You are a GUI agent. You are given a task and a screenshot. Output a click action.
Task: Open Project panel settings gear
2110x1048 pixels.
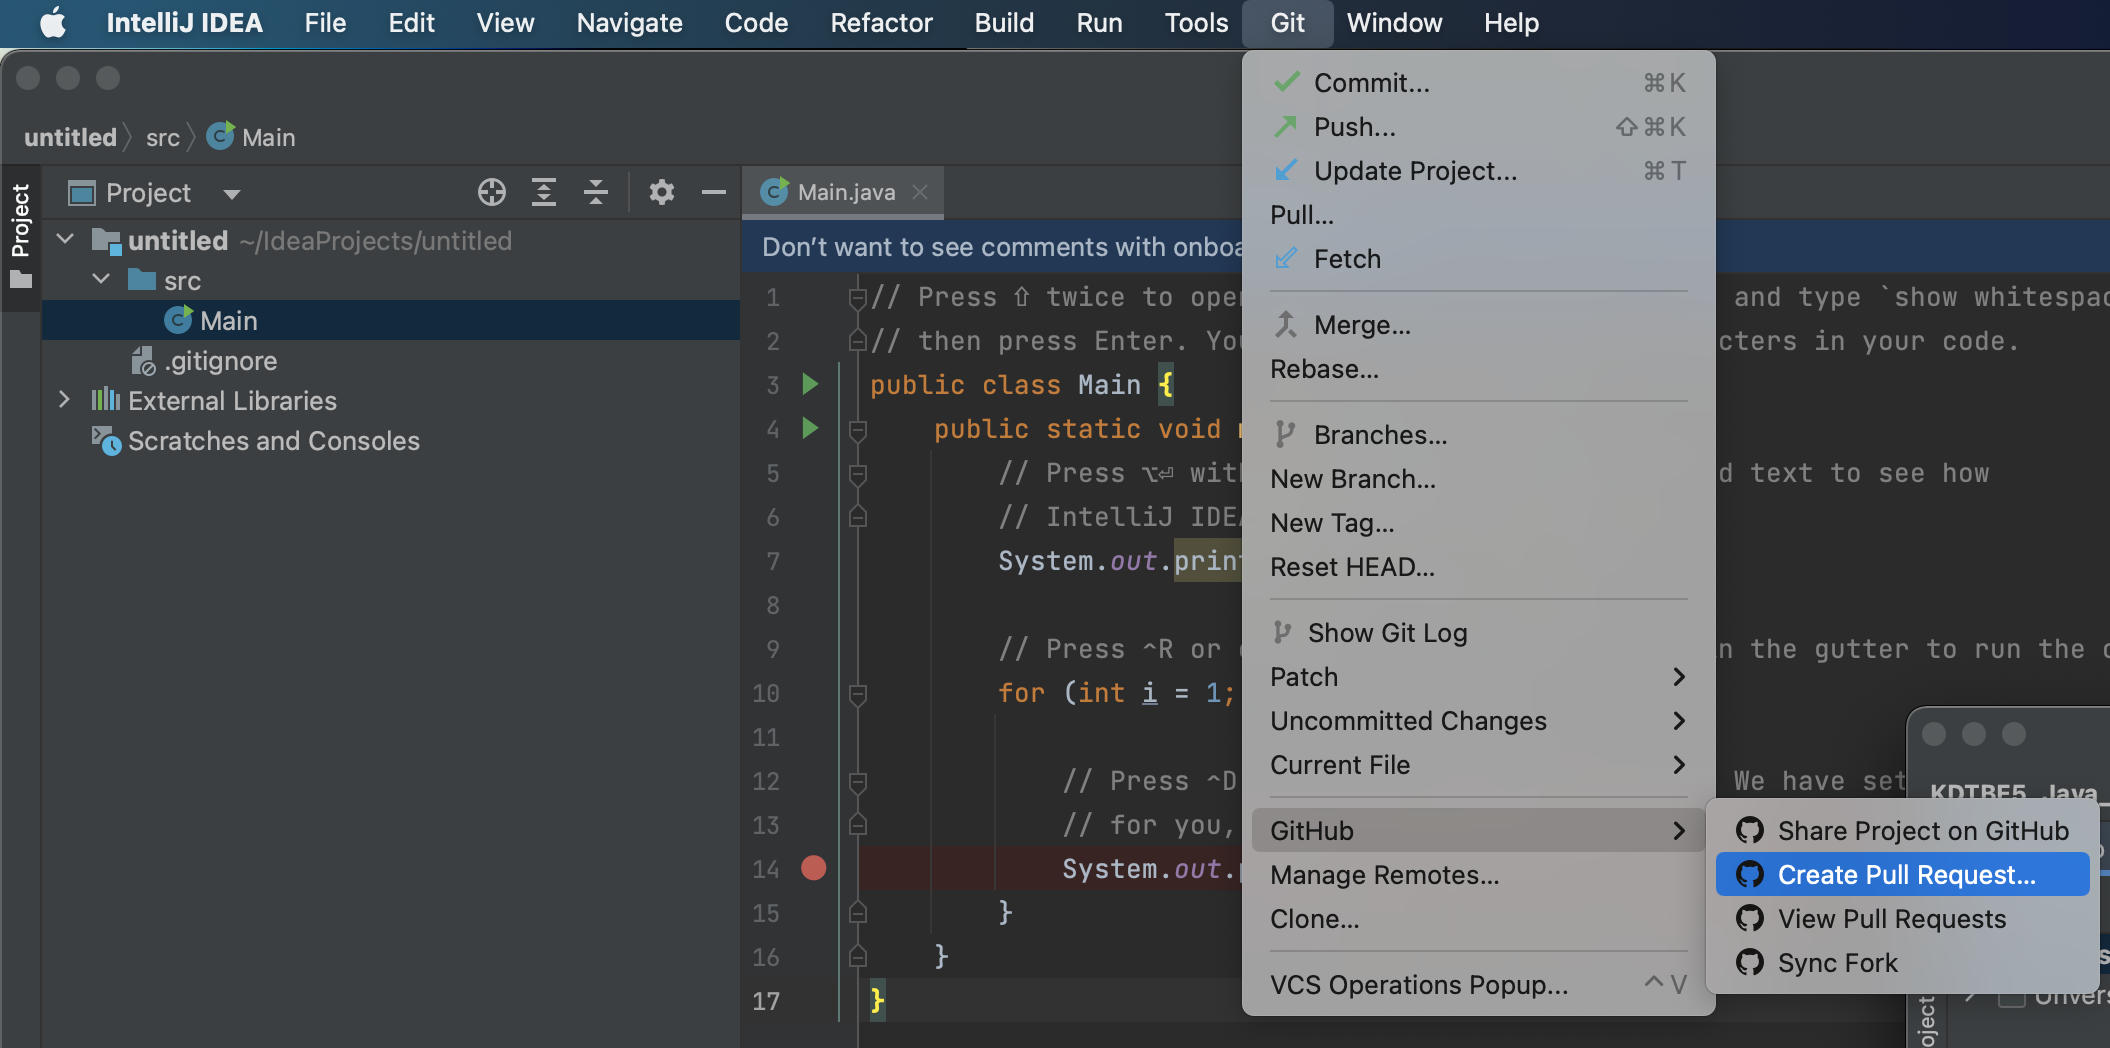[662, 192]
